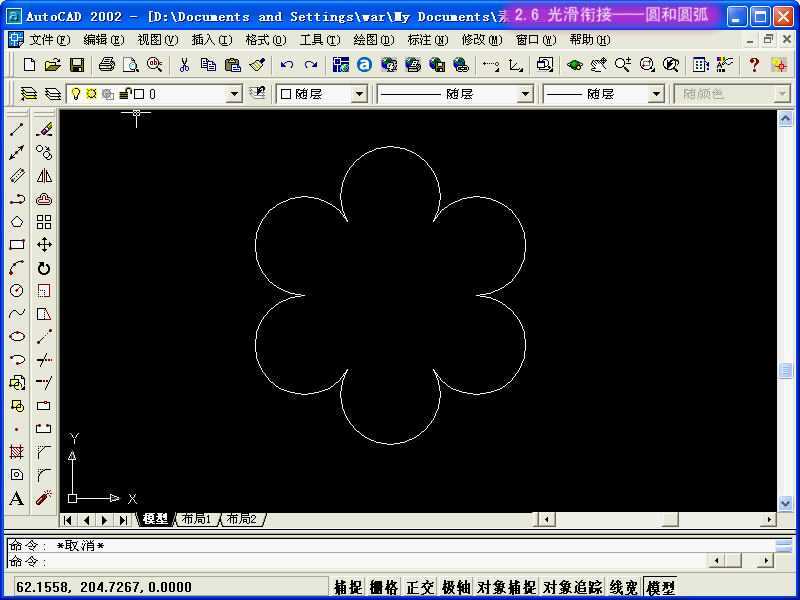
Task: Click horizontal scrollbar right arrow of drawing
Action: click(x=768, y=519)
